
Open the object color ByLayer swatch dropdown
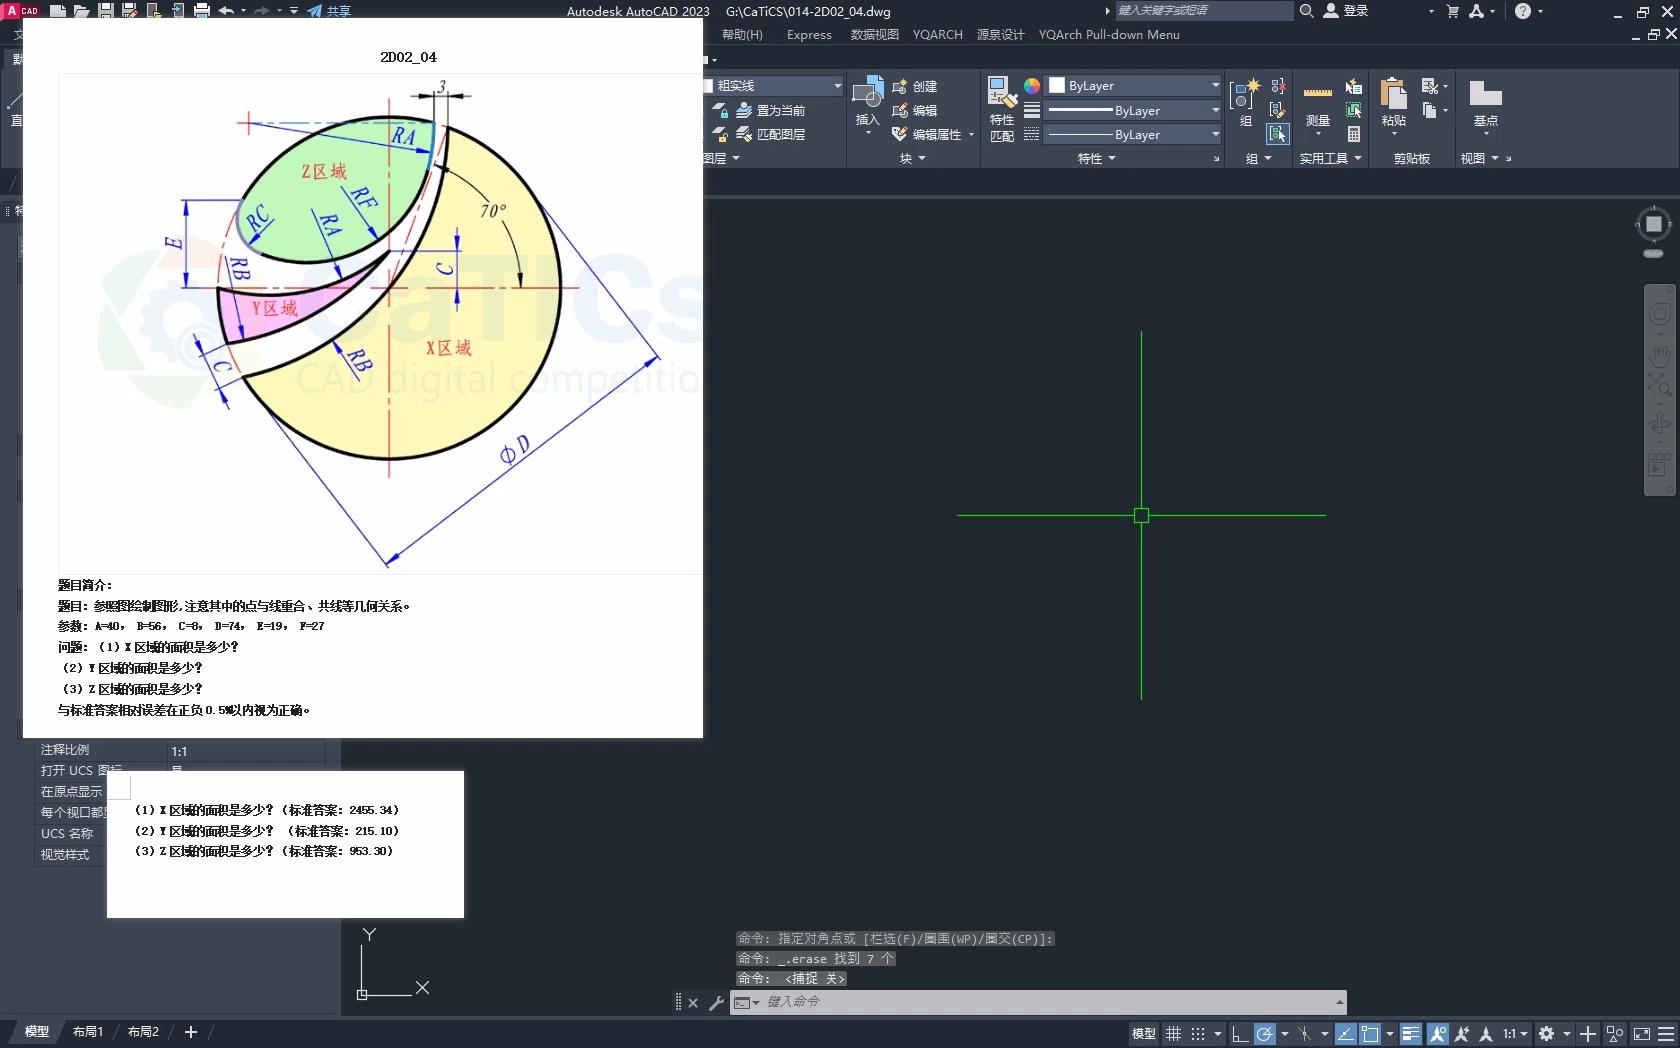click(x=1133, y=86)
